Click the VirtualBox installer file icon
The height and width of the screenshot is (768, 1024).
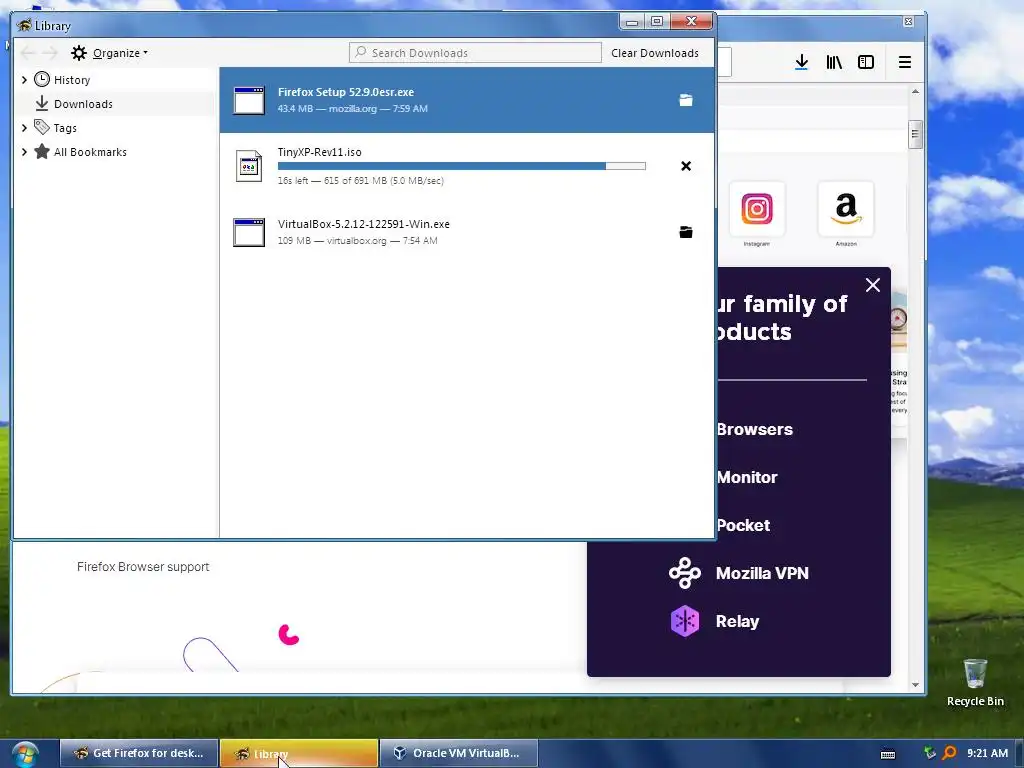[249, 232]
